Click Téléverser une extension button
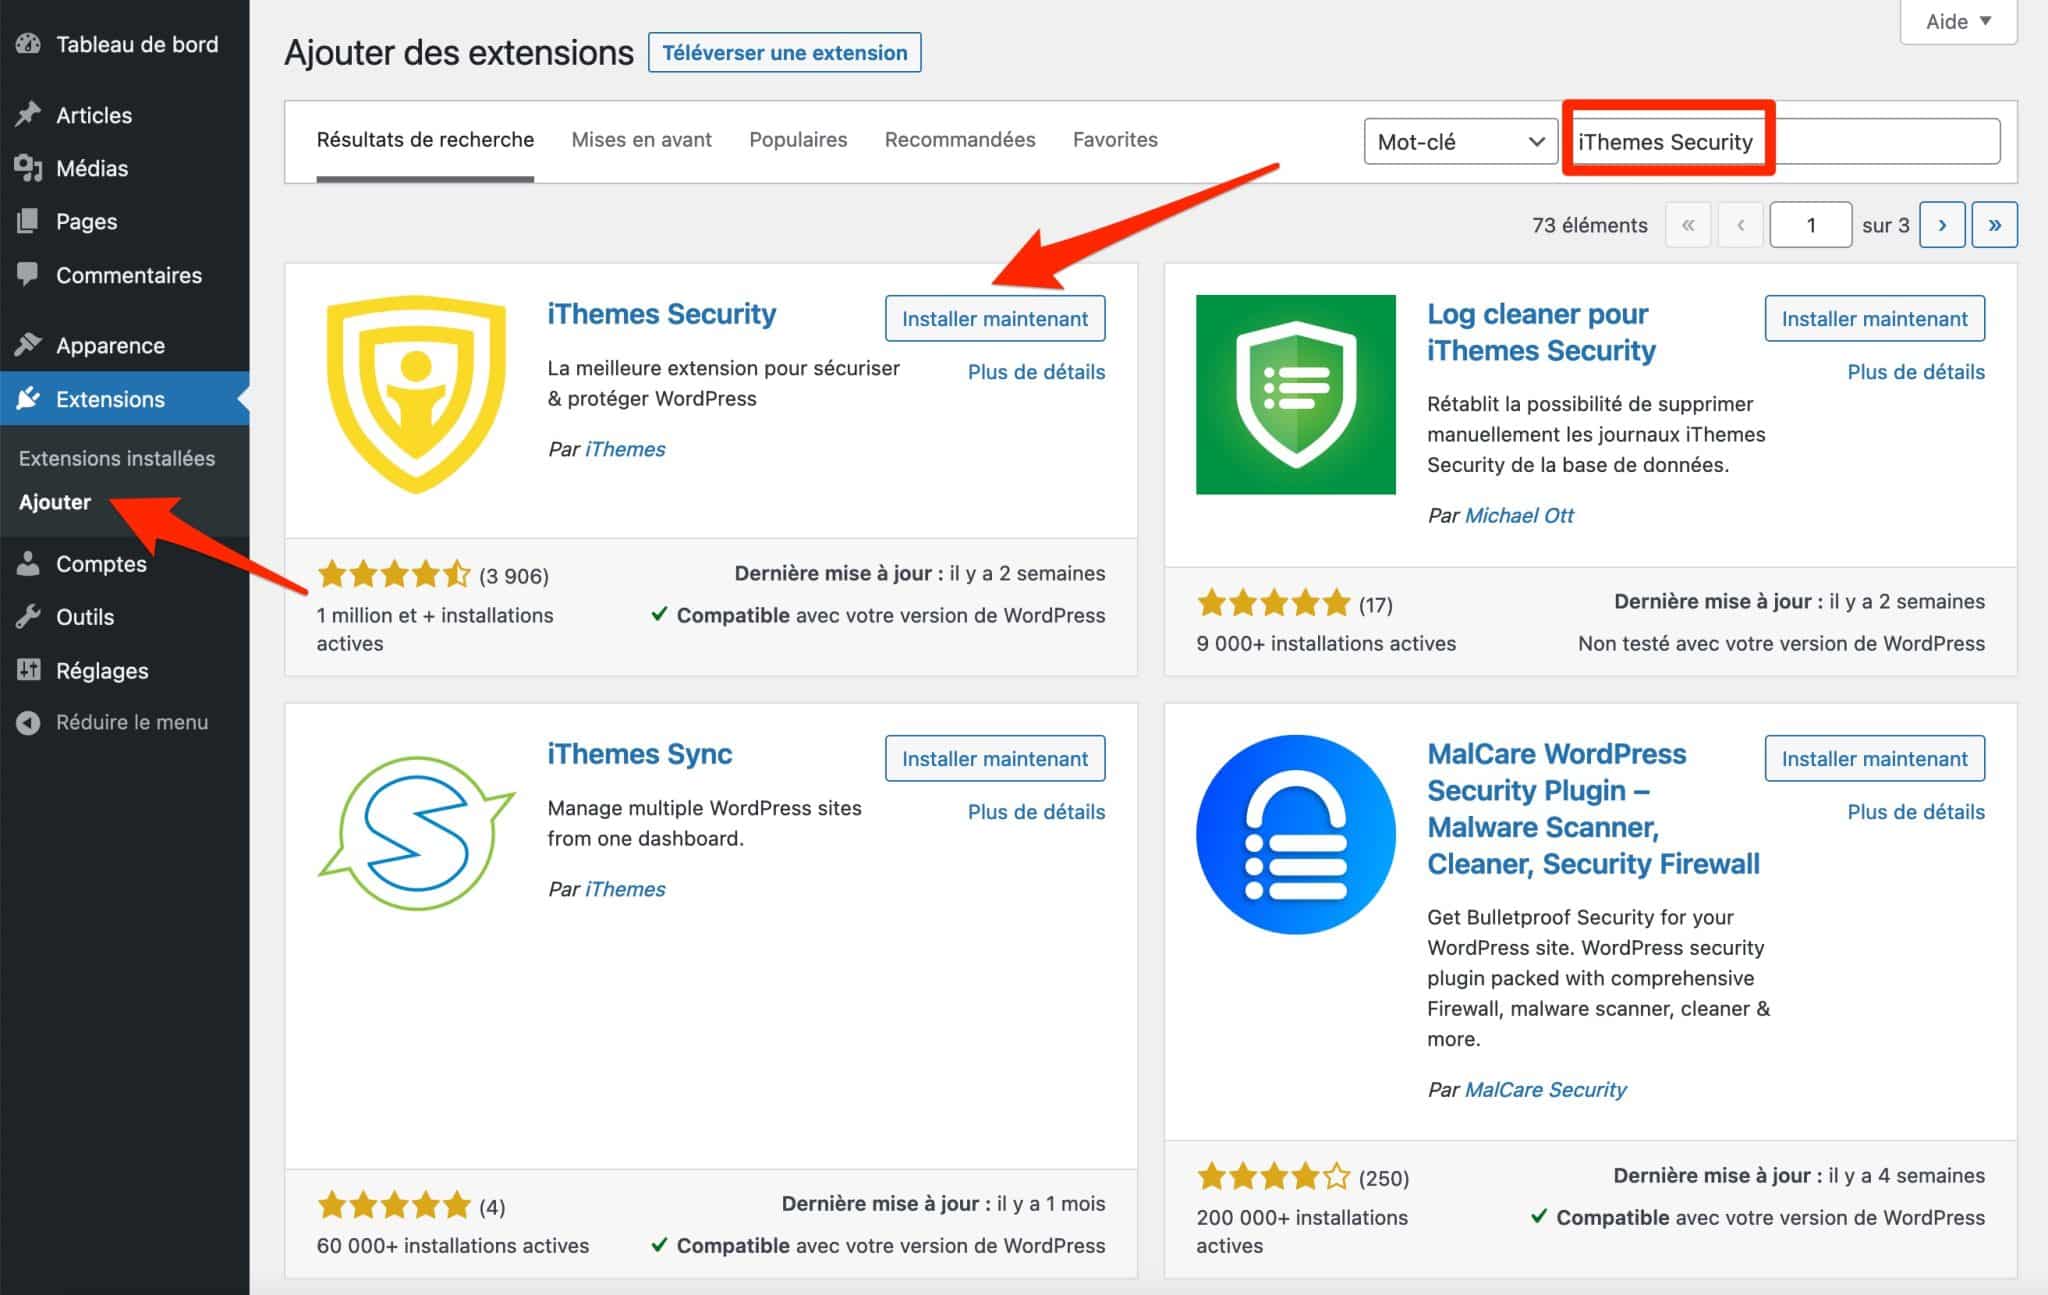The image size is (2048, 1295). point(785,53)
